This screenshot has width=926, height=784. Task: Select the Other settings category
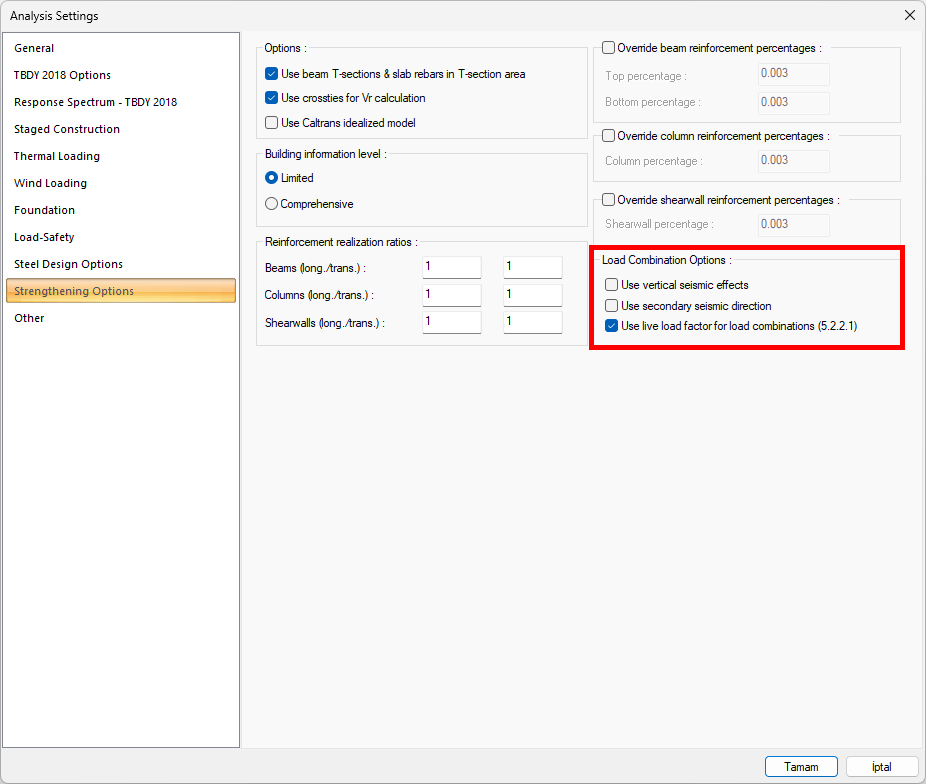[29, 318]
